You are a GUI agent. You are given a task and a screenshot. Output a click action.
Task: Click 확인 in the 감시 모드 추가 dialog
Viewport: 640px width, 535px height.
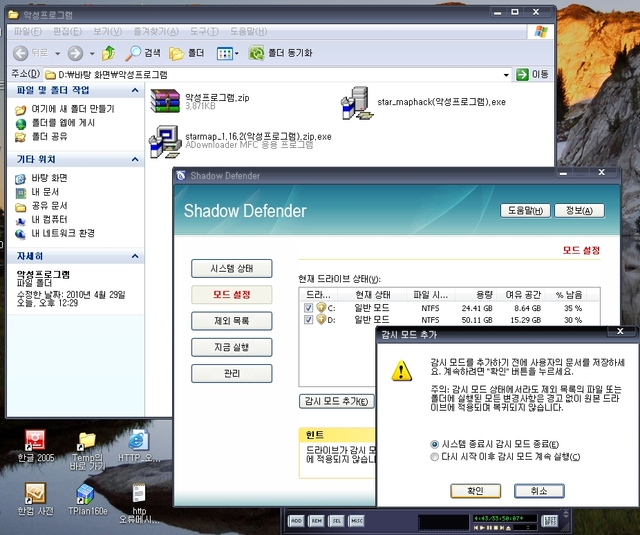click(x=475, y=491)
